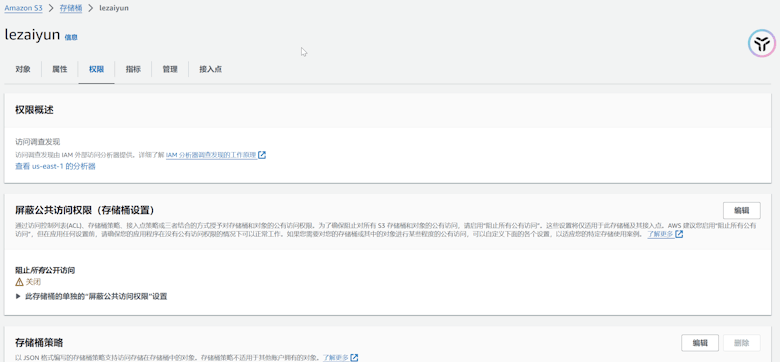Click the 阻止所有公开访问 label
The height and width of the screenshot is (362, 780).
coord(45,271)
